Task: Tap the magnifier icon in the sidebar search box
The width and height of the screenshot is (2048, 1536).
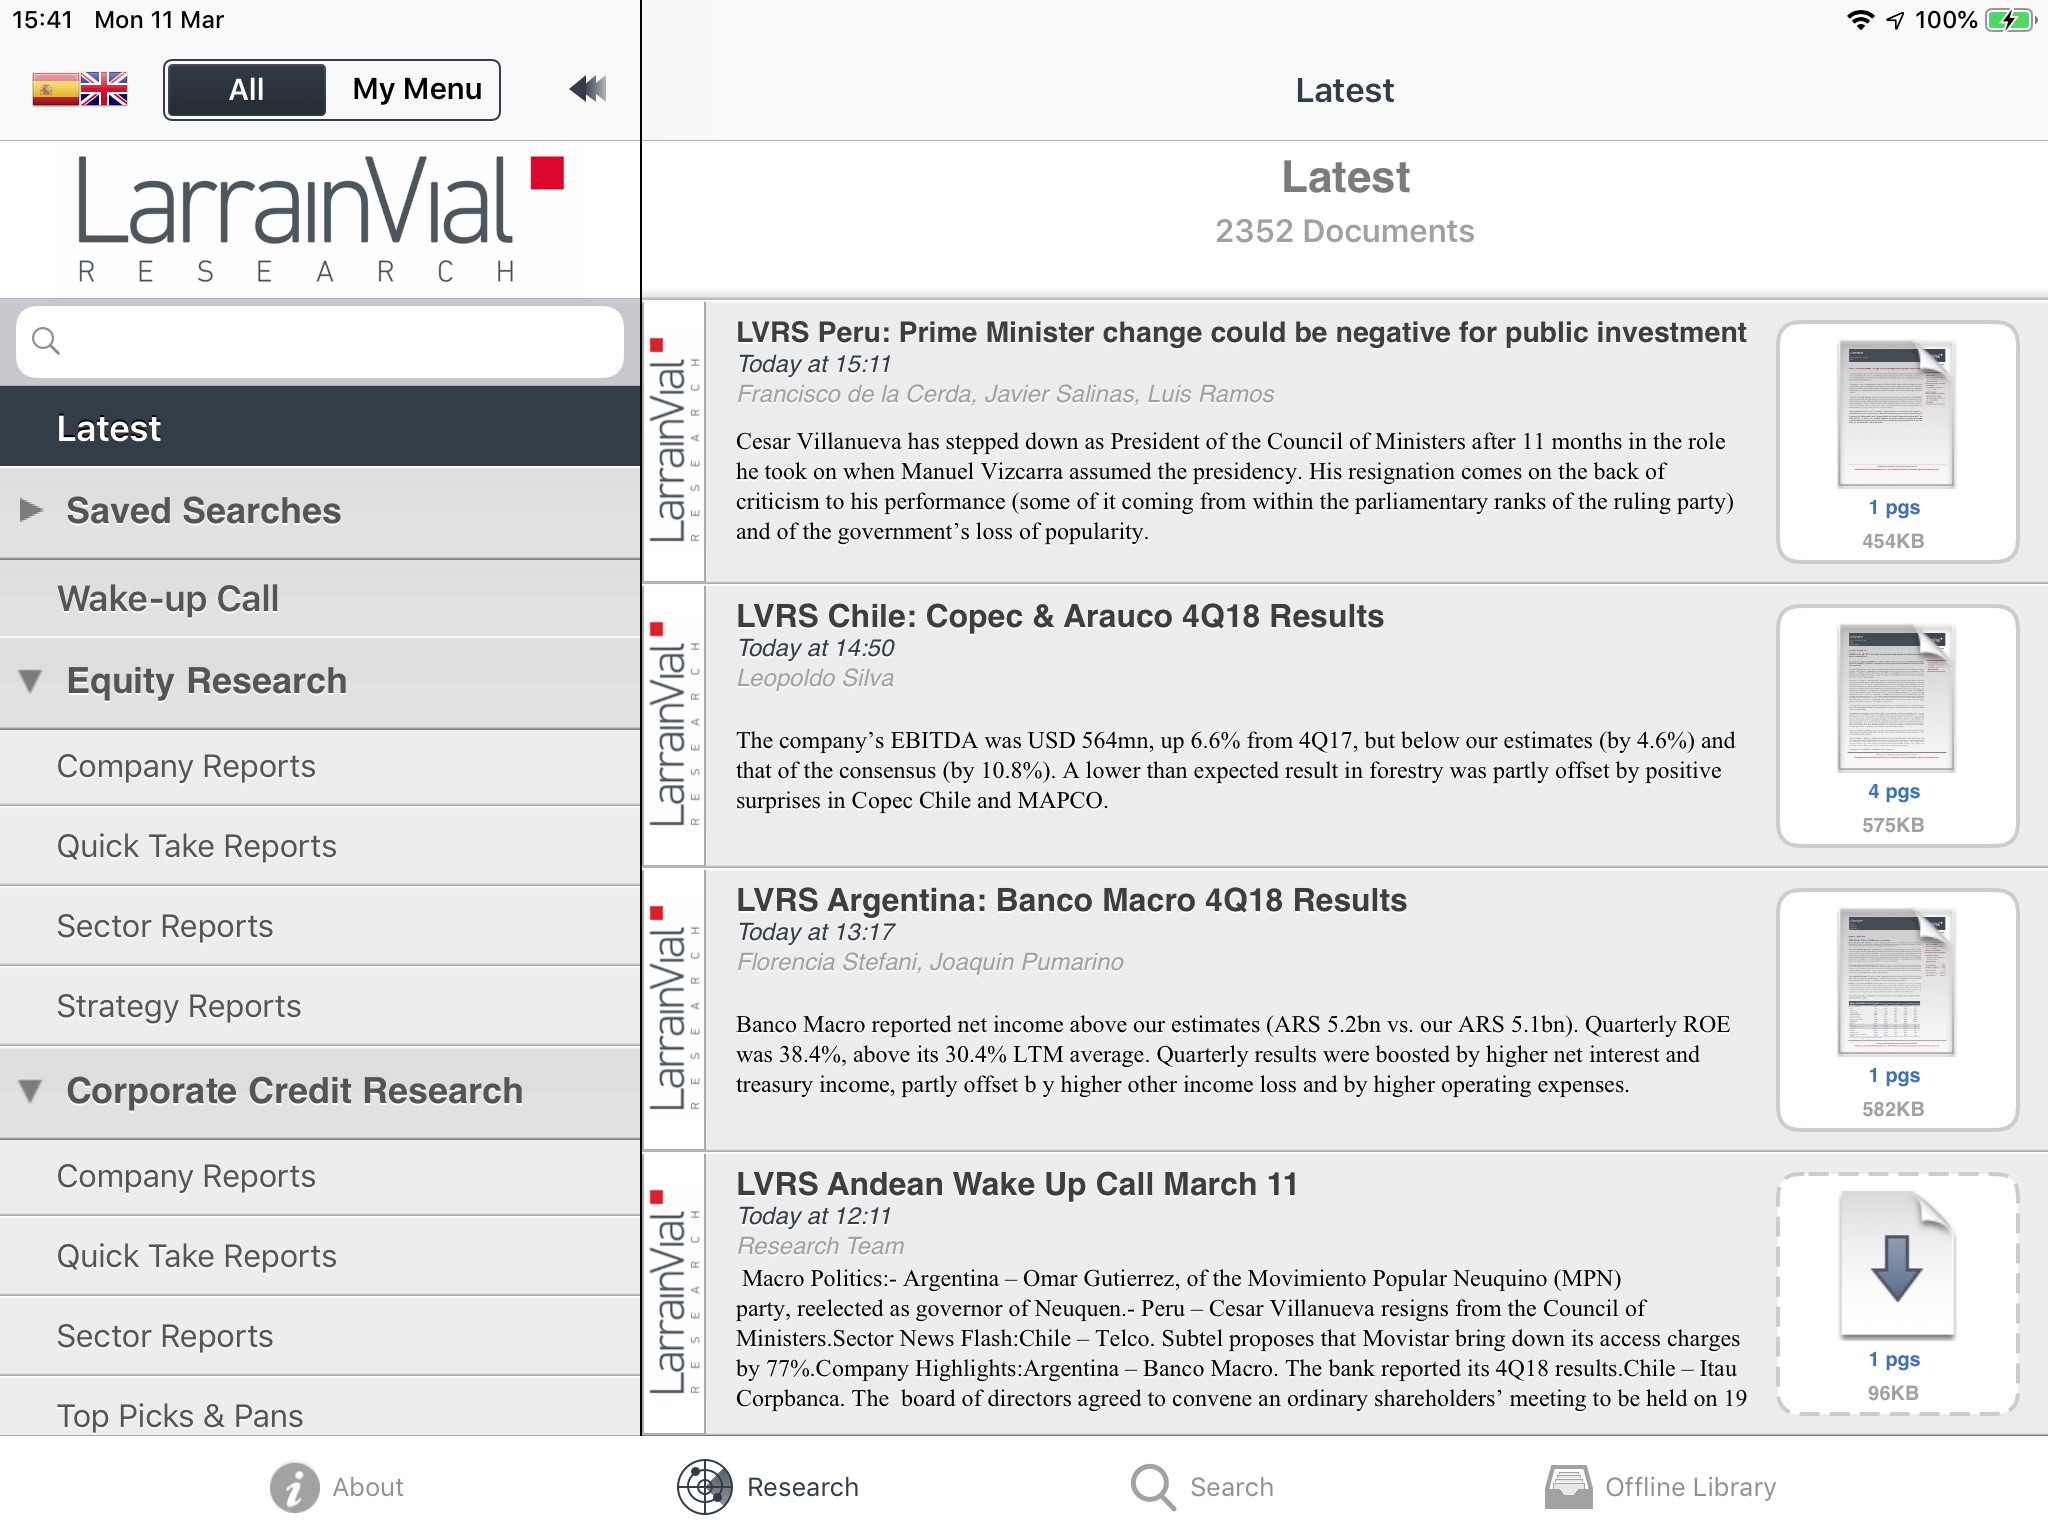Action: pyautogui.click(x=46, y=341)
